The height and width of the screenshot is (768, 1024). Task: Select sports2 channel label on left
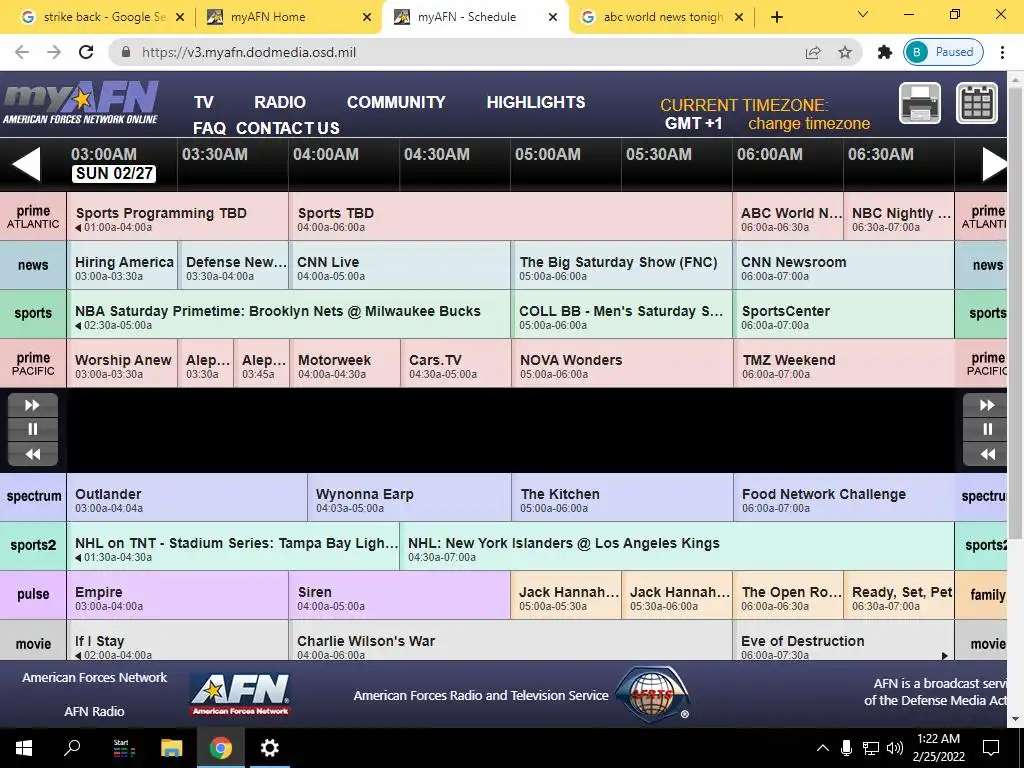click(x=33, y=545)
